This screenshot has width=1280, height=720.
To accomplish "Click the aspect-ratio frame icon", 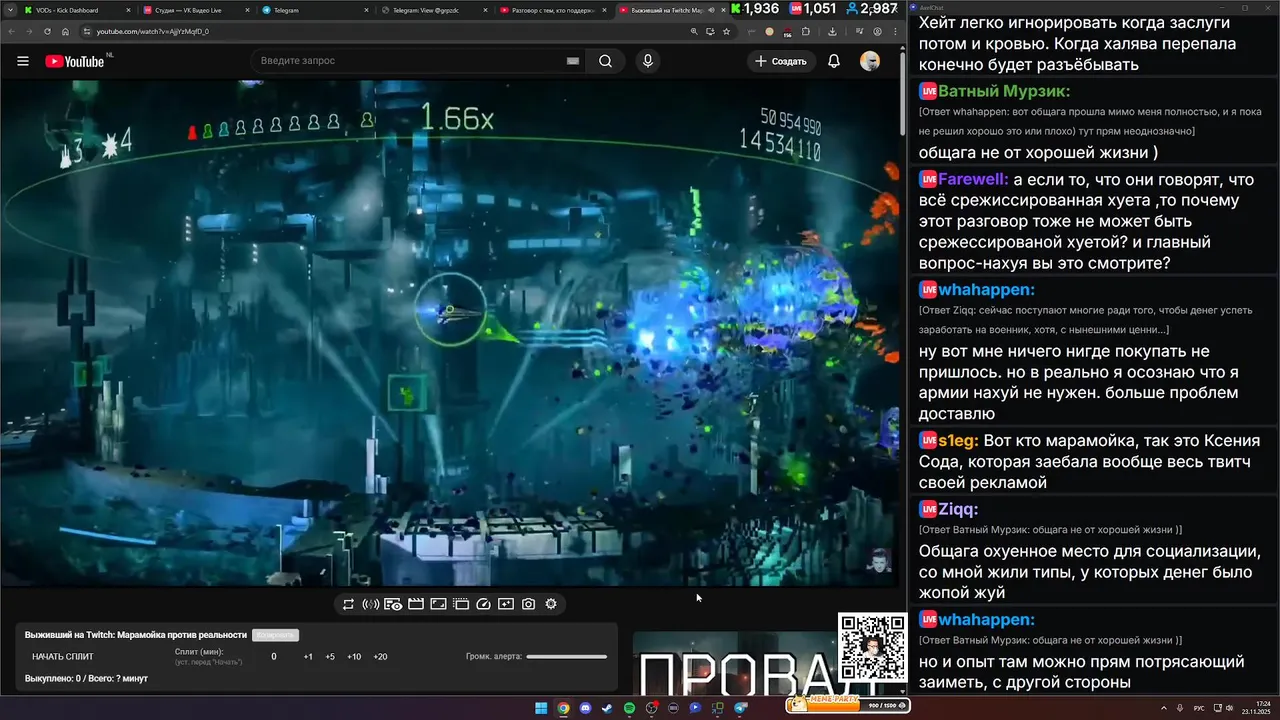I will click(x=438, y=604).
